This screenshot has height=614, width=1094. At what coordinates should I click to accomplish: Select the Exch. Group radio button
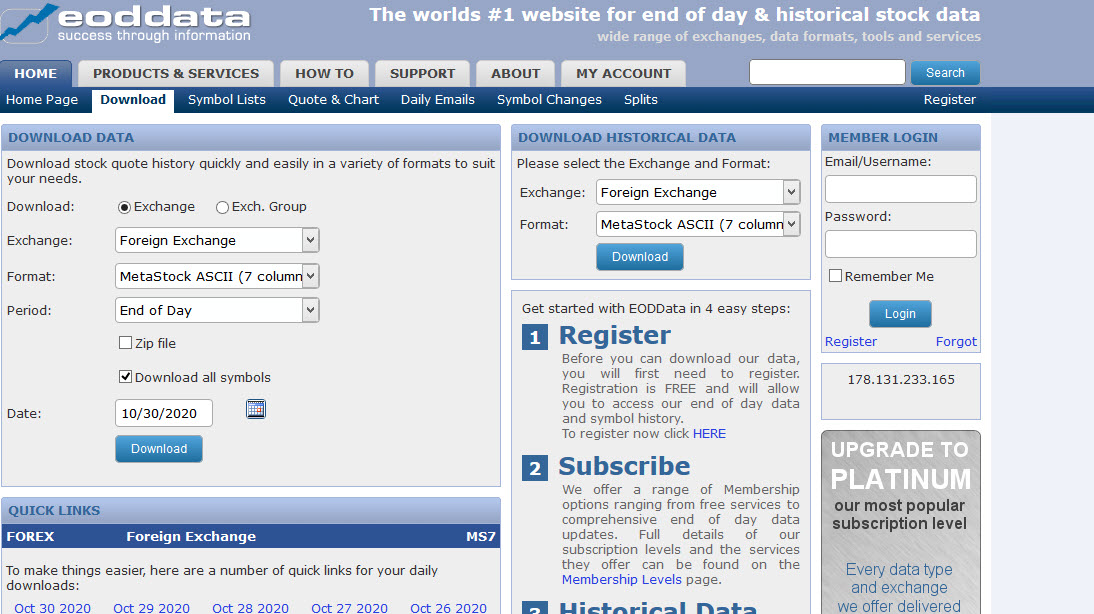(x=223, y=207)
